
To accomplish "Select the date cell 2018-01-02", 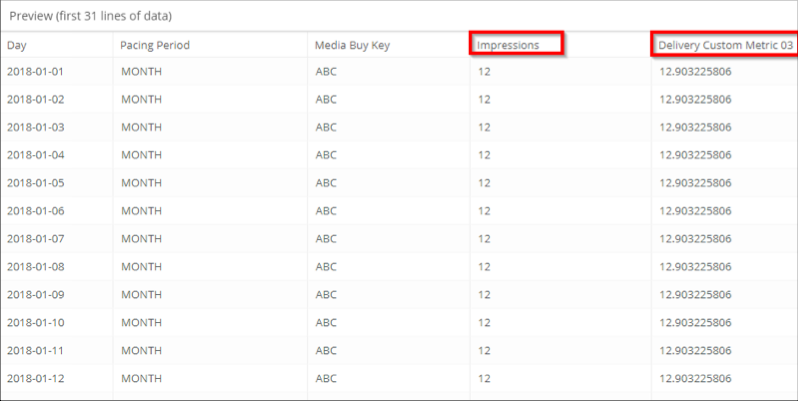I will (x=36, y=99).
